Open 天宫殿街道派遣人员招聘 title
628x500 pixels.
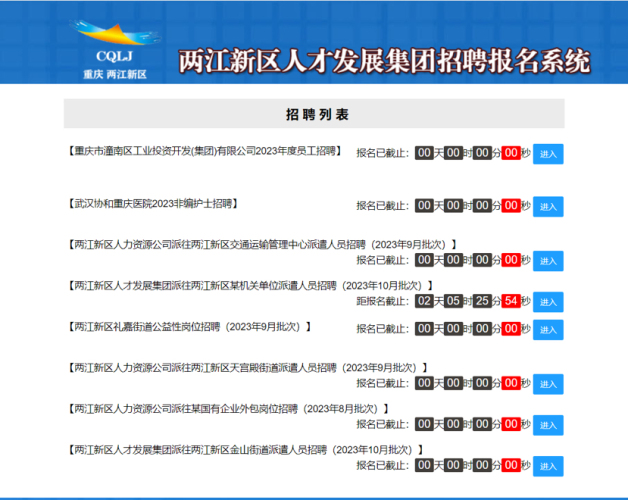[x=248, y=368]
